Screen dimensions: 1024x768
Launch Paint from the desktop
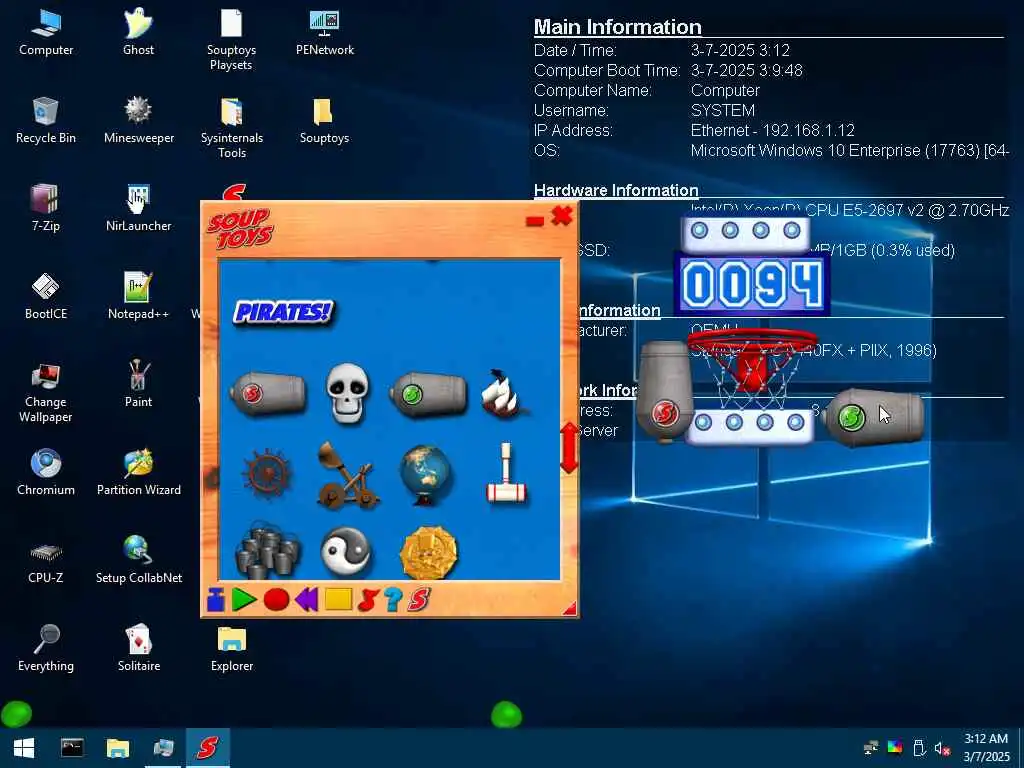coord(138,385)
